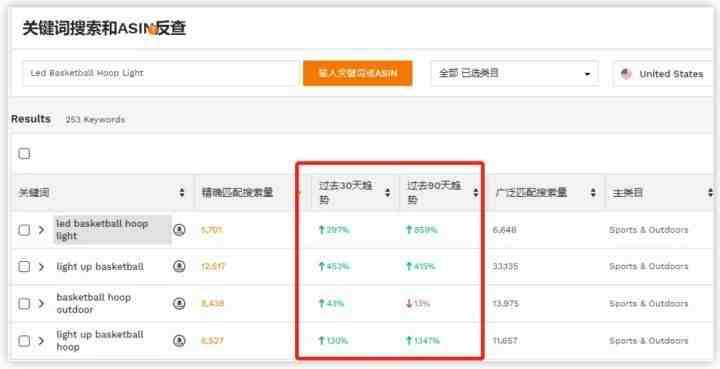Viewport: 720px width, 369px height.
Task: Click the keyword search input field
Action: pos(161,73)
